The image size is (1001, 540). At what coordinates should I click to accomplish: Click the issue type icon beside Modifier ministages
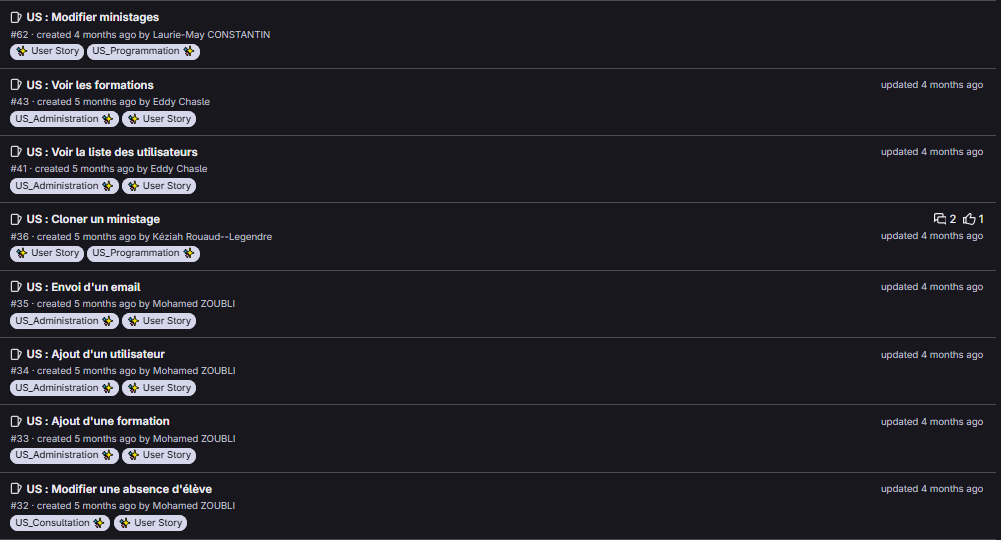16,17
